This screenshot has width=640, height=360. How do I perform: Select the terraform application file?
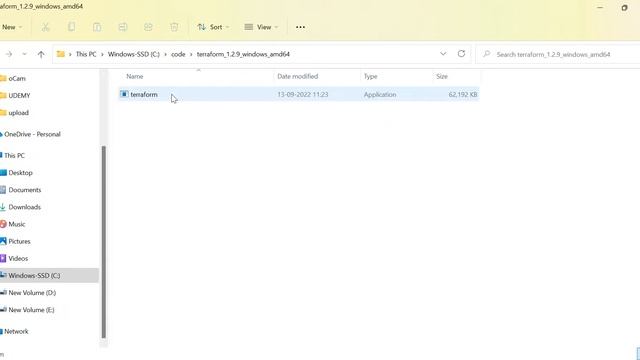299,94
